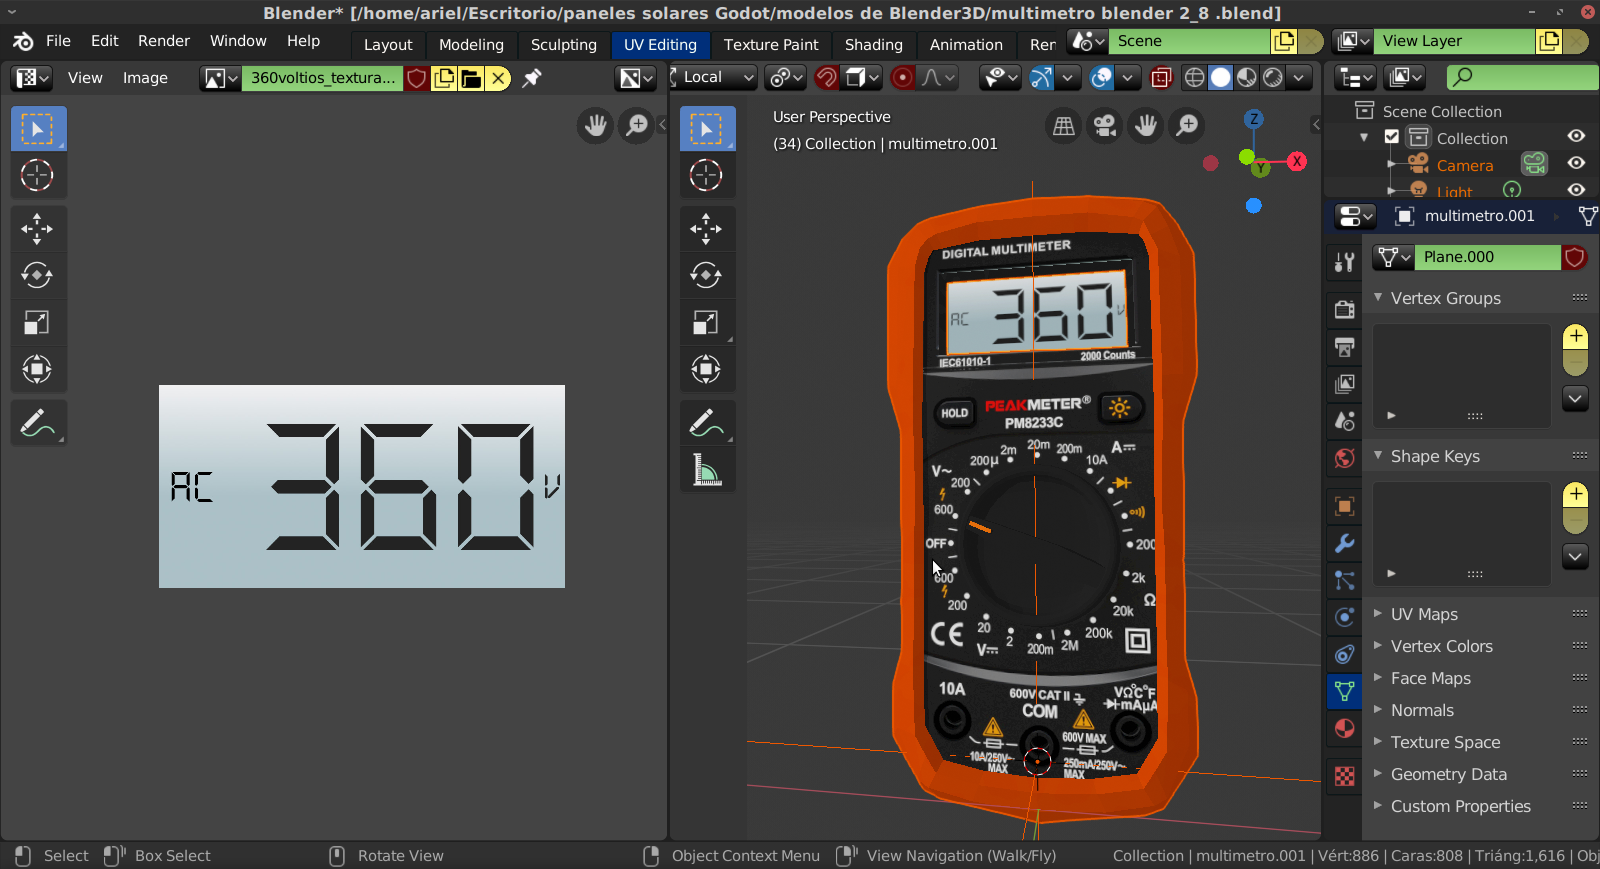Viewport: 1600px width, 869px height.
Task: Select the Move tool in the 3D viewport toolbar
Action: coord(706,229)
